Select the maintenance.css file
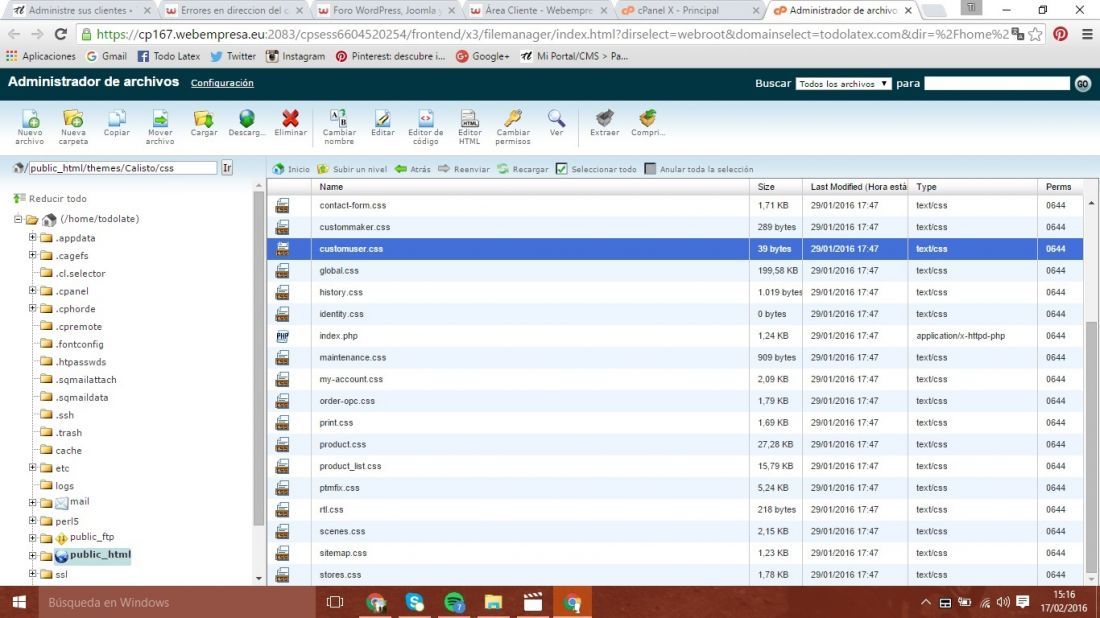Viewport: 1100px width, 618px height. tap(675, 358)
